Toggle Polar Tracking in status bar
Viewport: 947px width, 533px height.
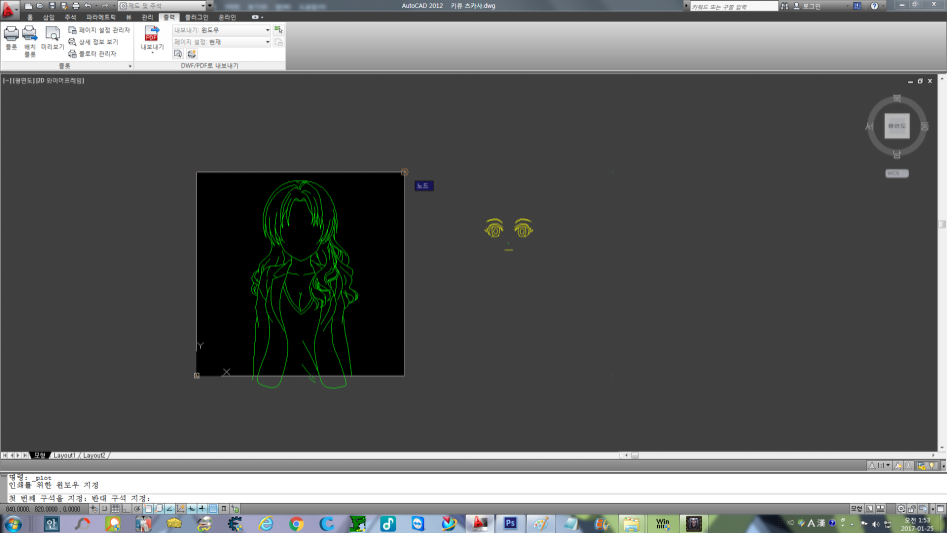[x=137, y=509]
